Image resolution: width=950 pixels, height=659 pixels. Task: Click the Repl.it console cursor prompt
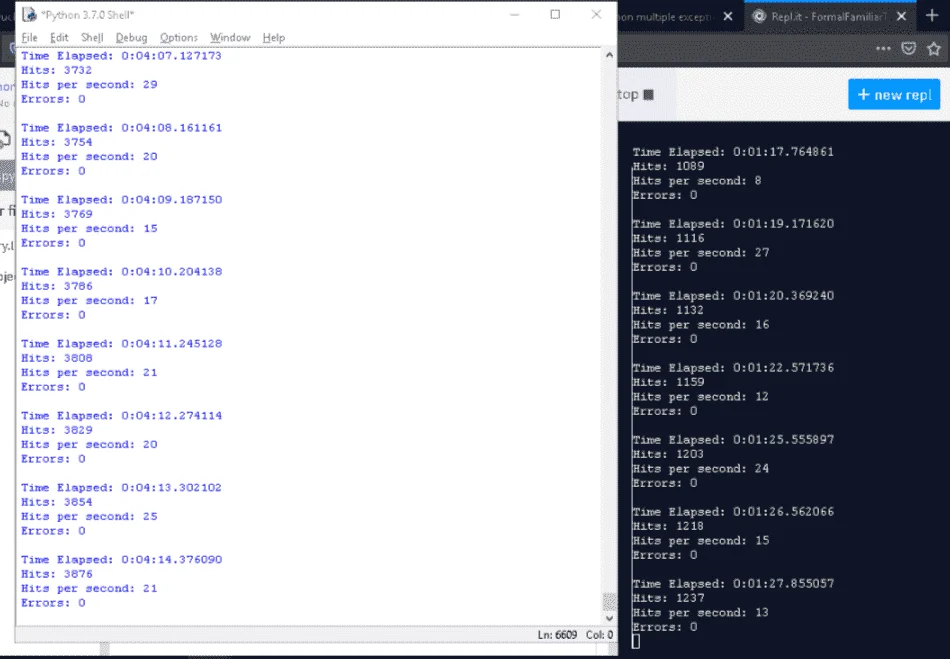[636, 642]
